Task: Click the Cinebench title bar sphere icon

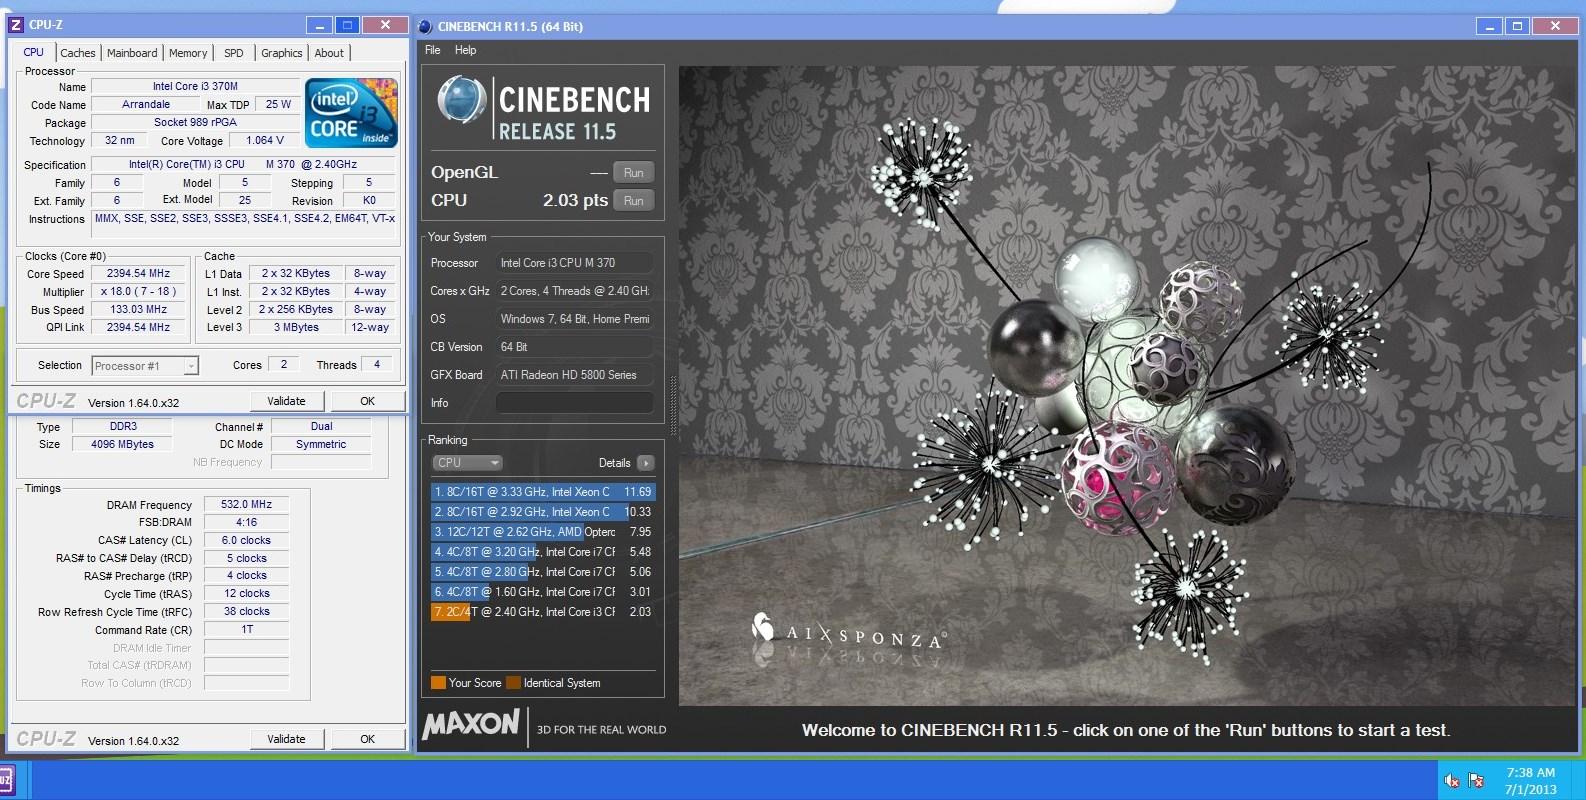Action: click(425, 27)
